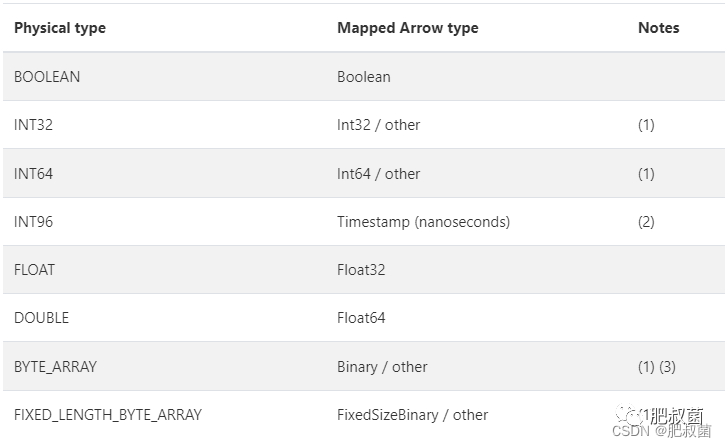
Task: Click the Int64 / other cell
Action: click(x=378, y=174)
